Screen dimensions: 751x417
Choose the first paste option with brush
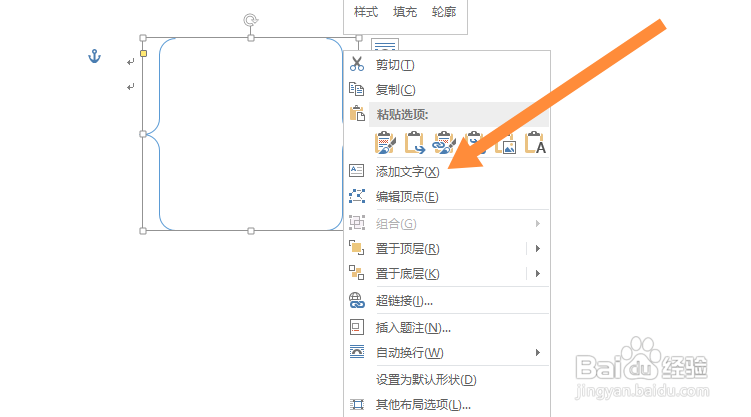pyautogui.click(x=386, y=143)
